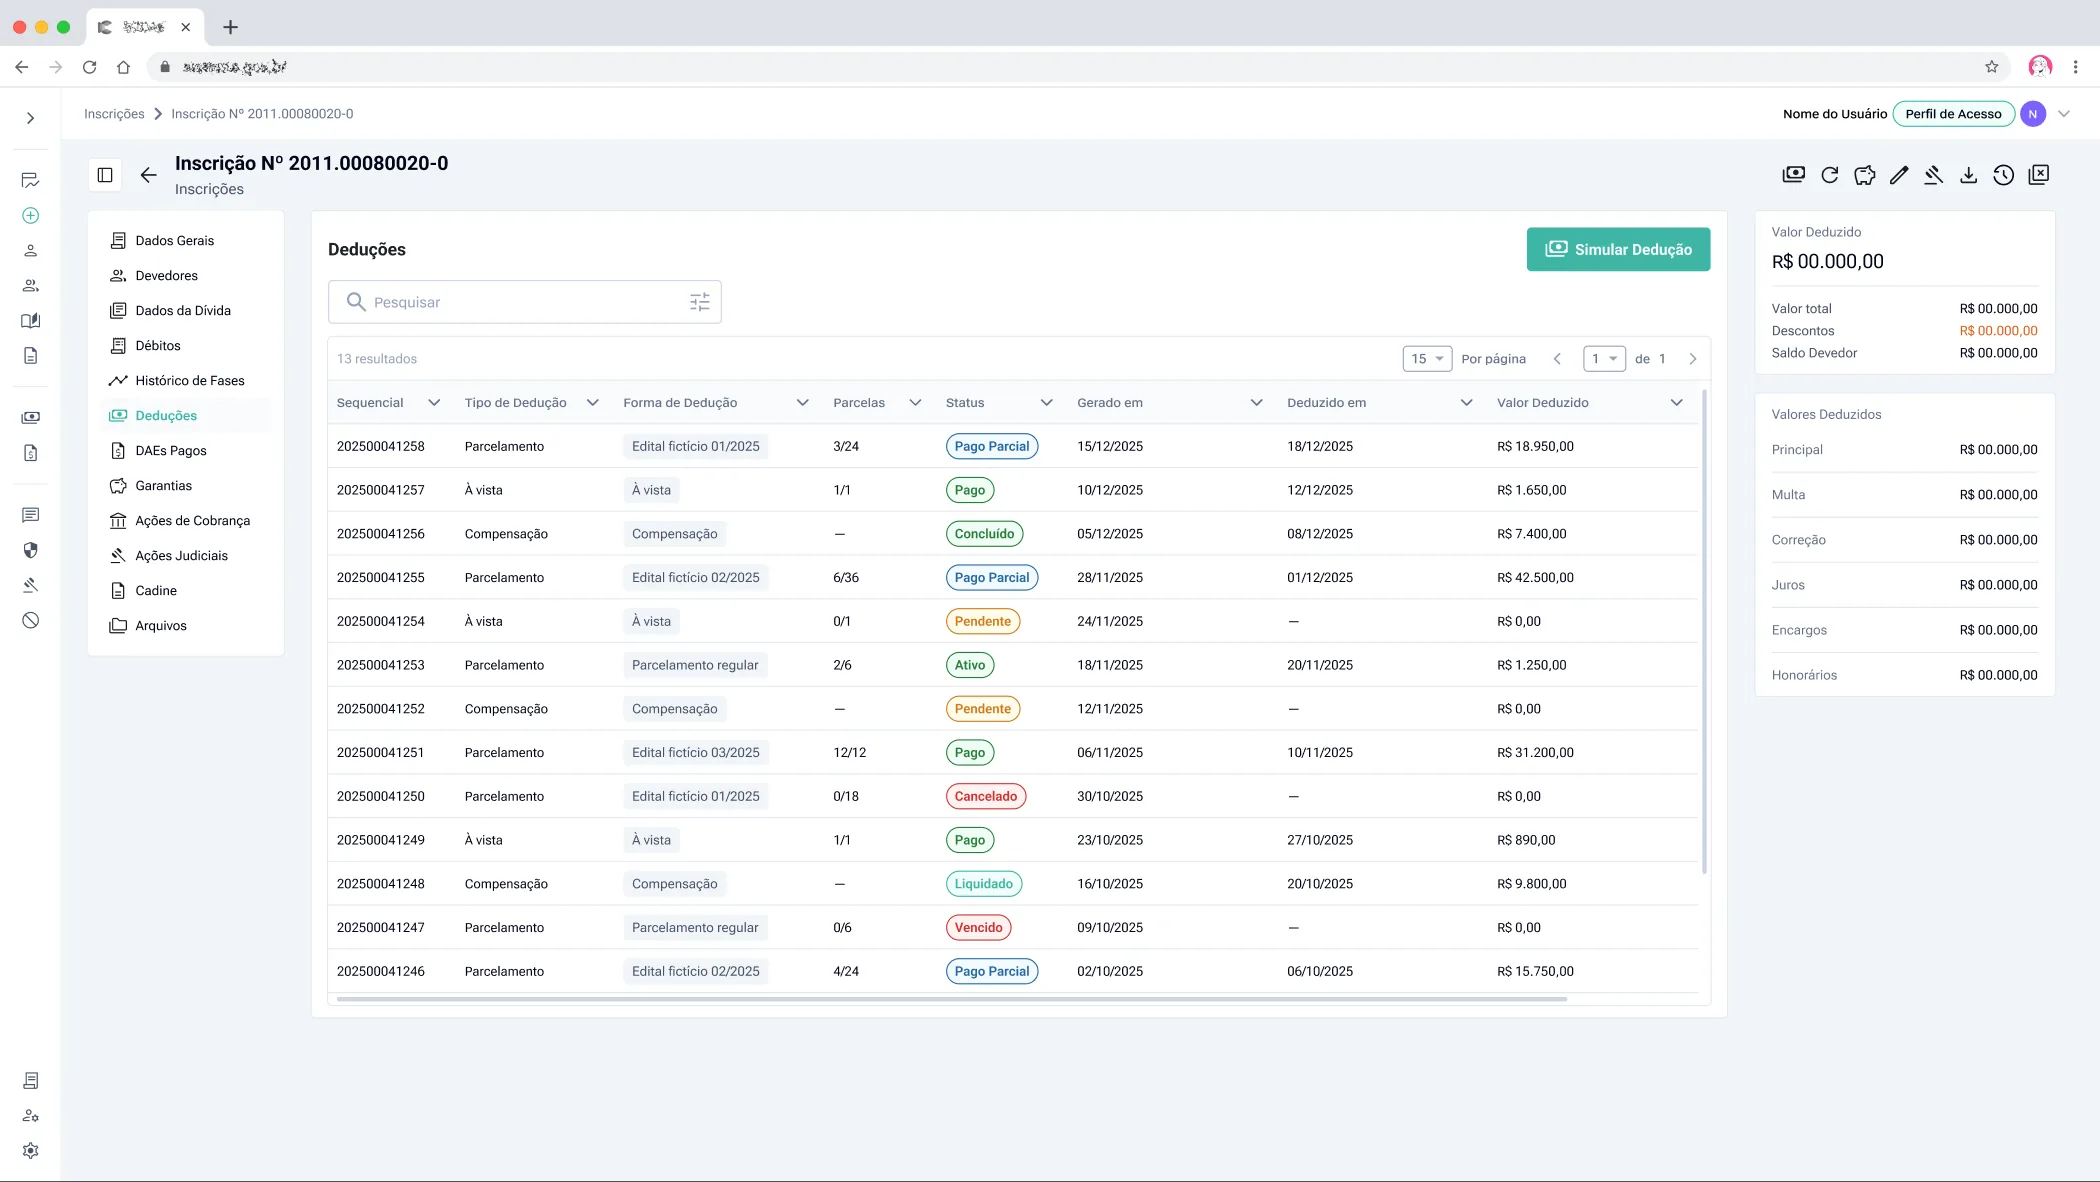
Task: Click the Simular Dedução button
Action: pyautogui.click(x=1618, y=250)
